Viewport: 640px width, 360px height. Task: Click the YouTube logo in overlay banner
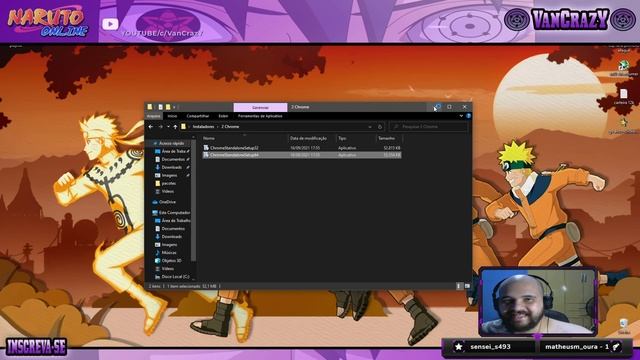click(x=110, y=24)
